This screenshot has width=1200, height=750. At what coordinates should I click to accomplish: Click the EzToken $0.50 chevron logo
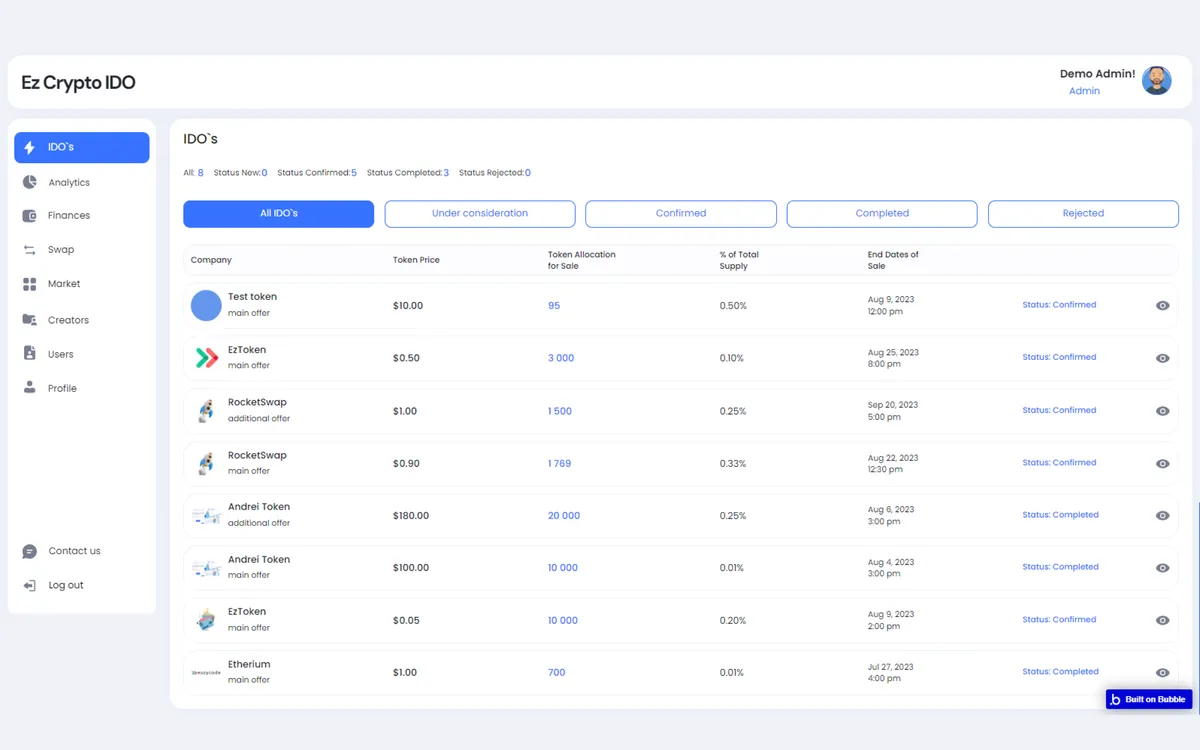point(206,358)
